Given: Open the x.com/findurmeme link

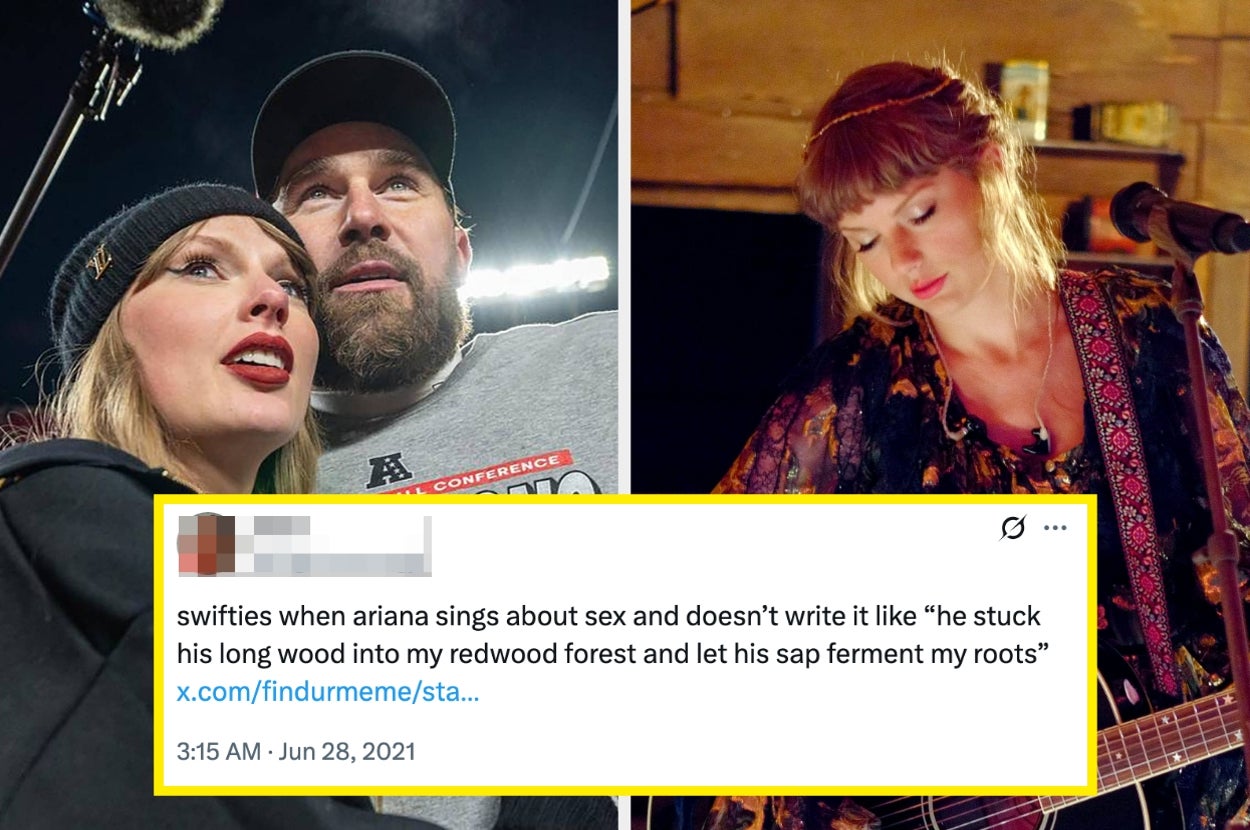Looking at the screenshot, I should [327, 692].
